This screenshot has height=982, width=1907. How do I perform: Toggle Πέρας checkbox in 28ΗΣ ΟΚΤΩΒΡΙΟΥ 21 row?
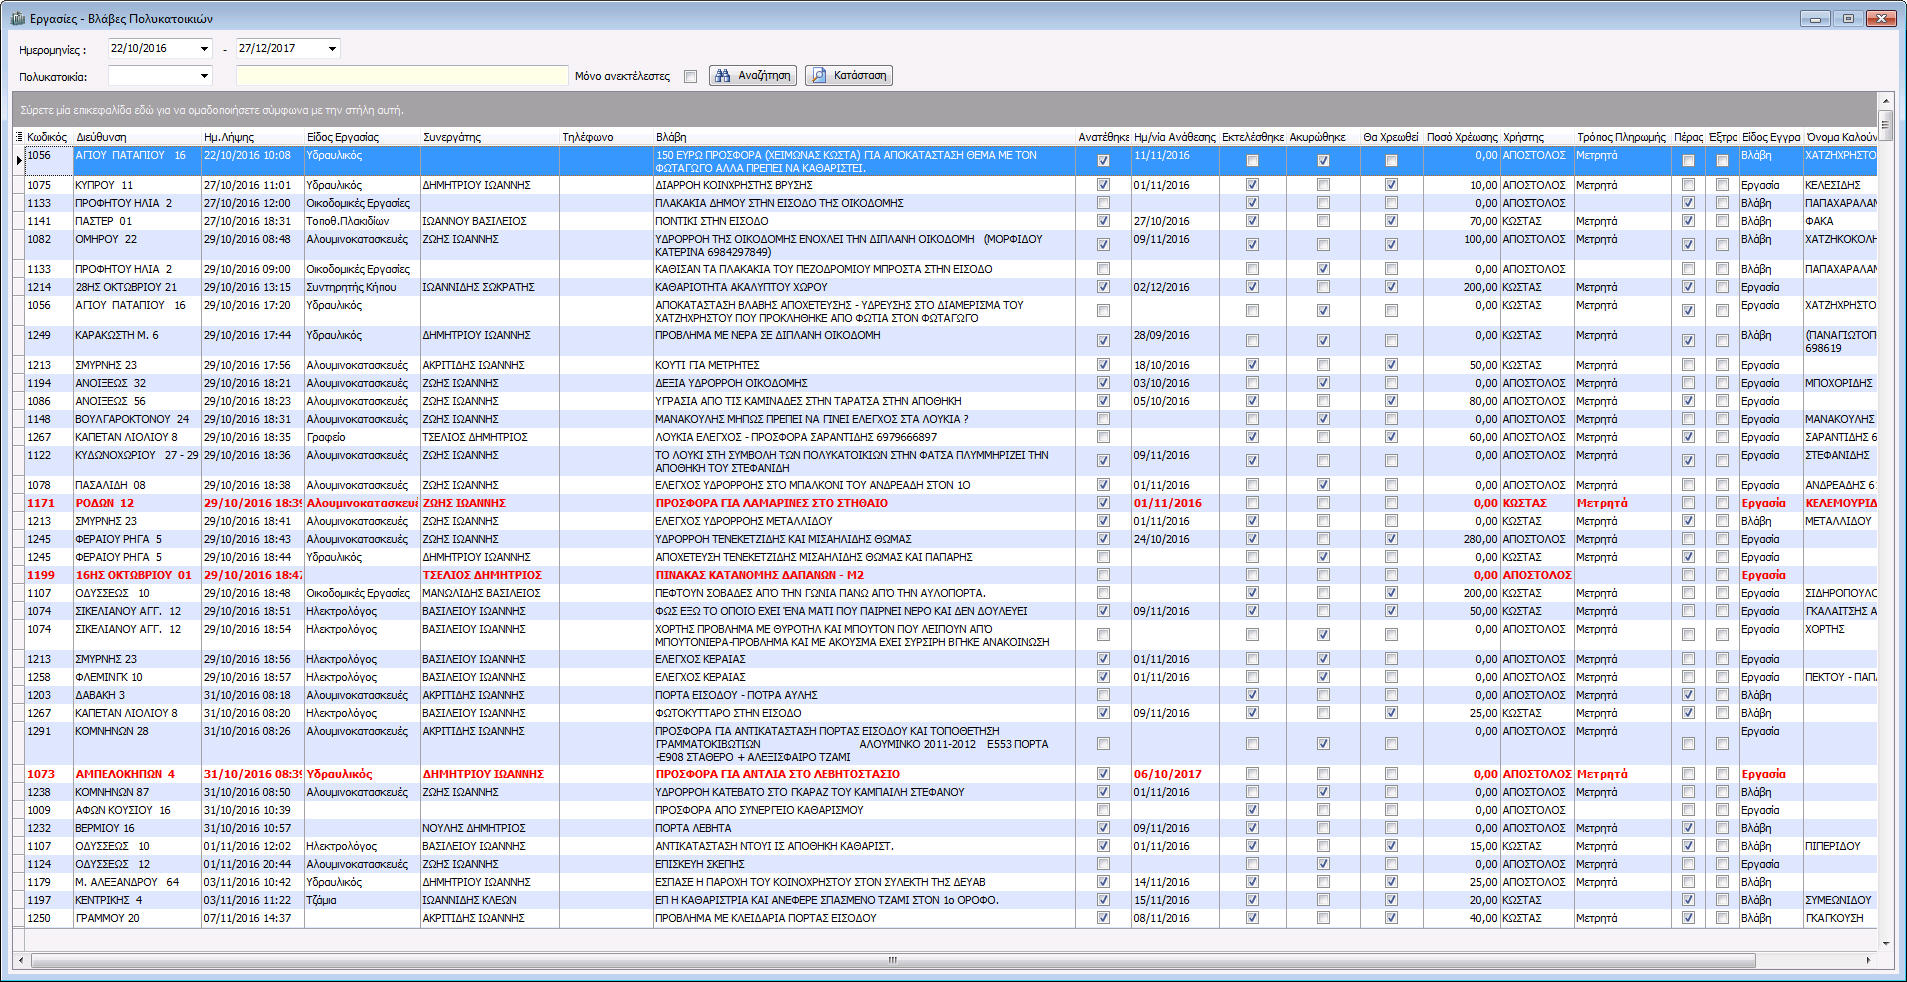[x=1688, y=287]
